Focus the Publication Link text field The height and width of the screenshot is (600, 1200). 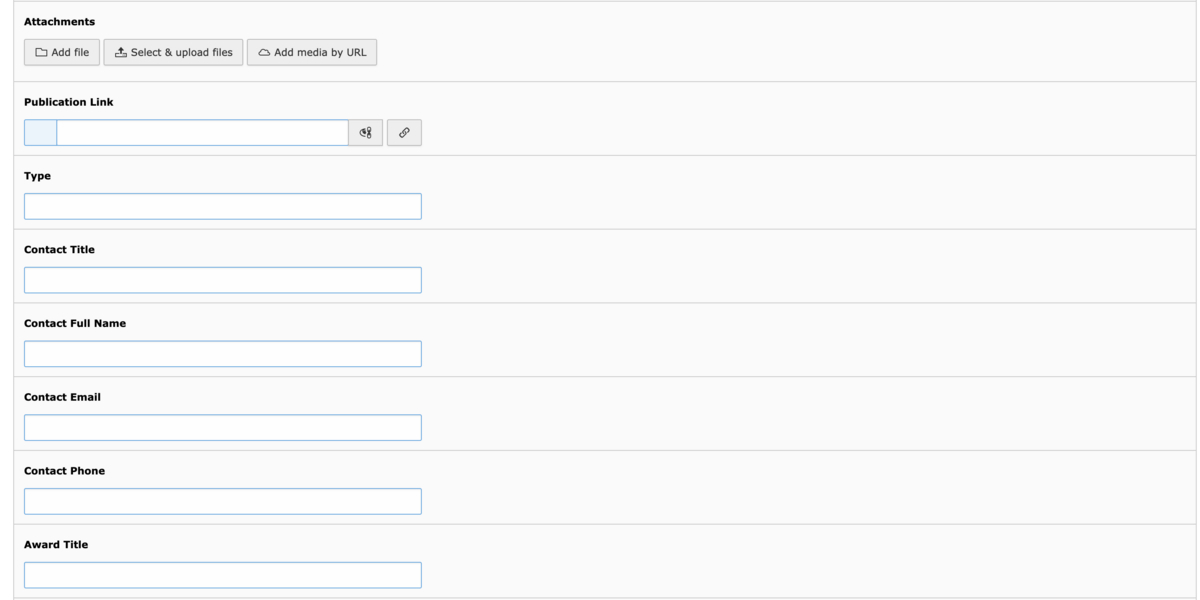coord(202,133)
